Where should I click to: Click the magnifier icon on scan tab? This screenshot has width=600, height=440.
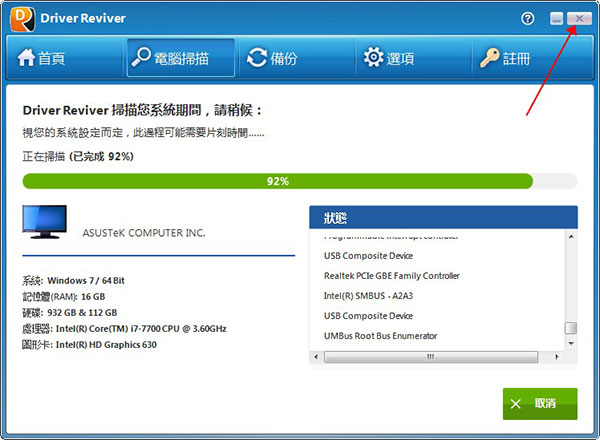141,57
